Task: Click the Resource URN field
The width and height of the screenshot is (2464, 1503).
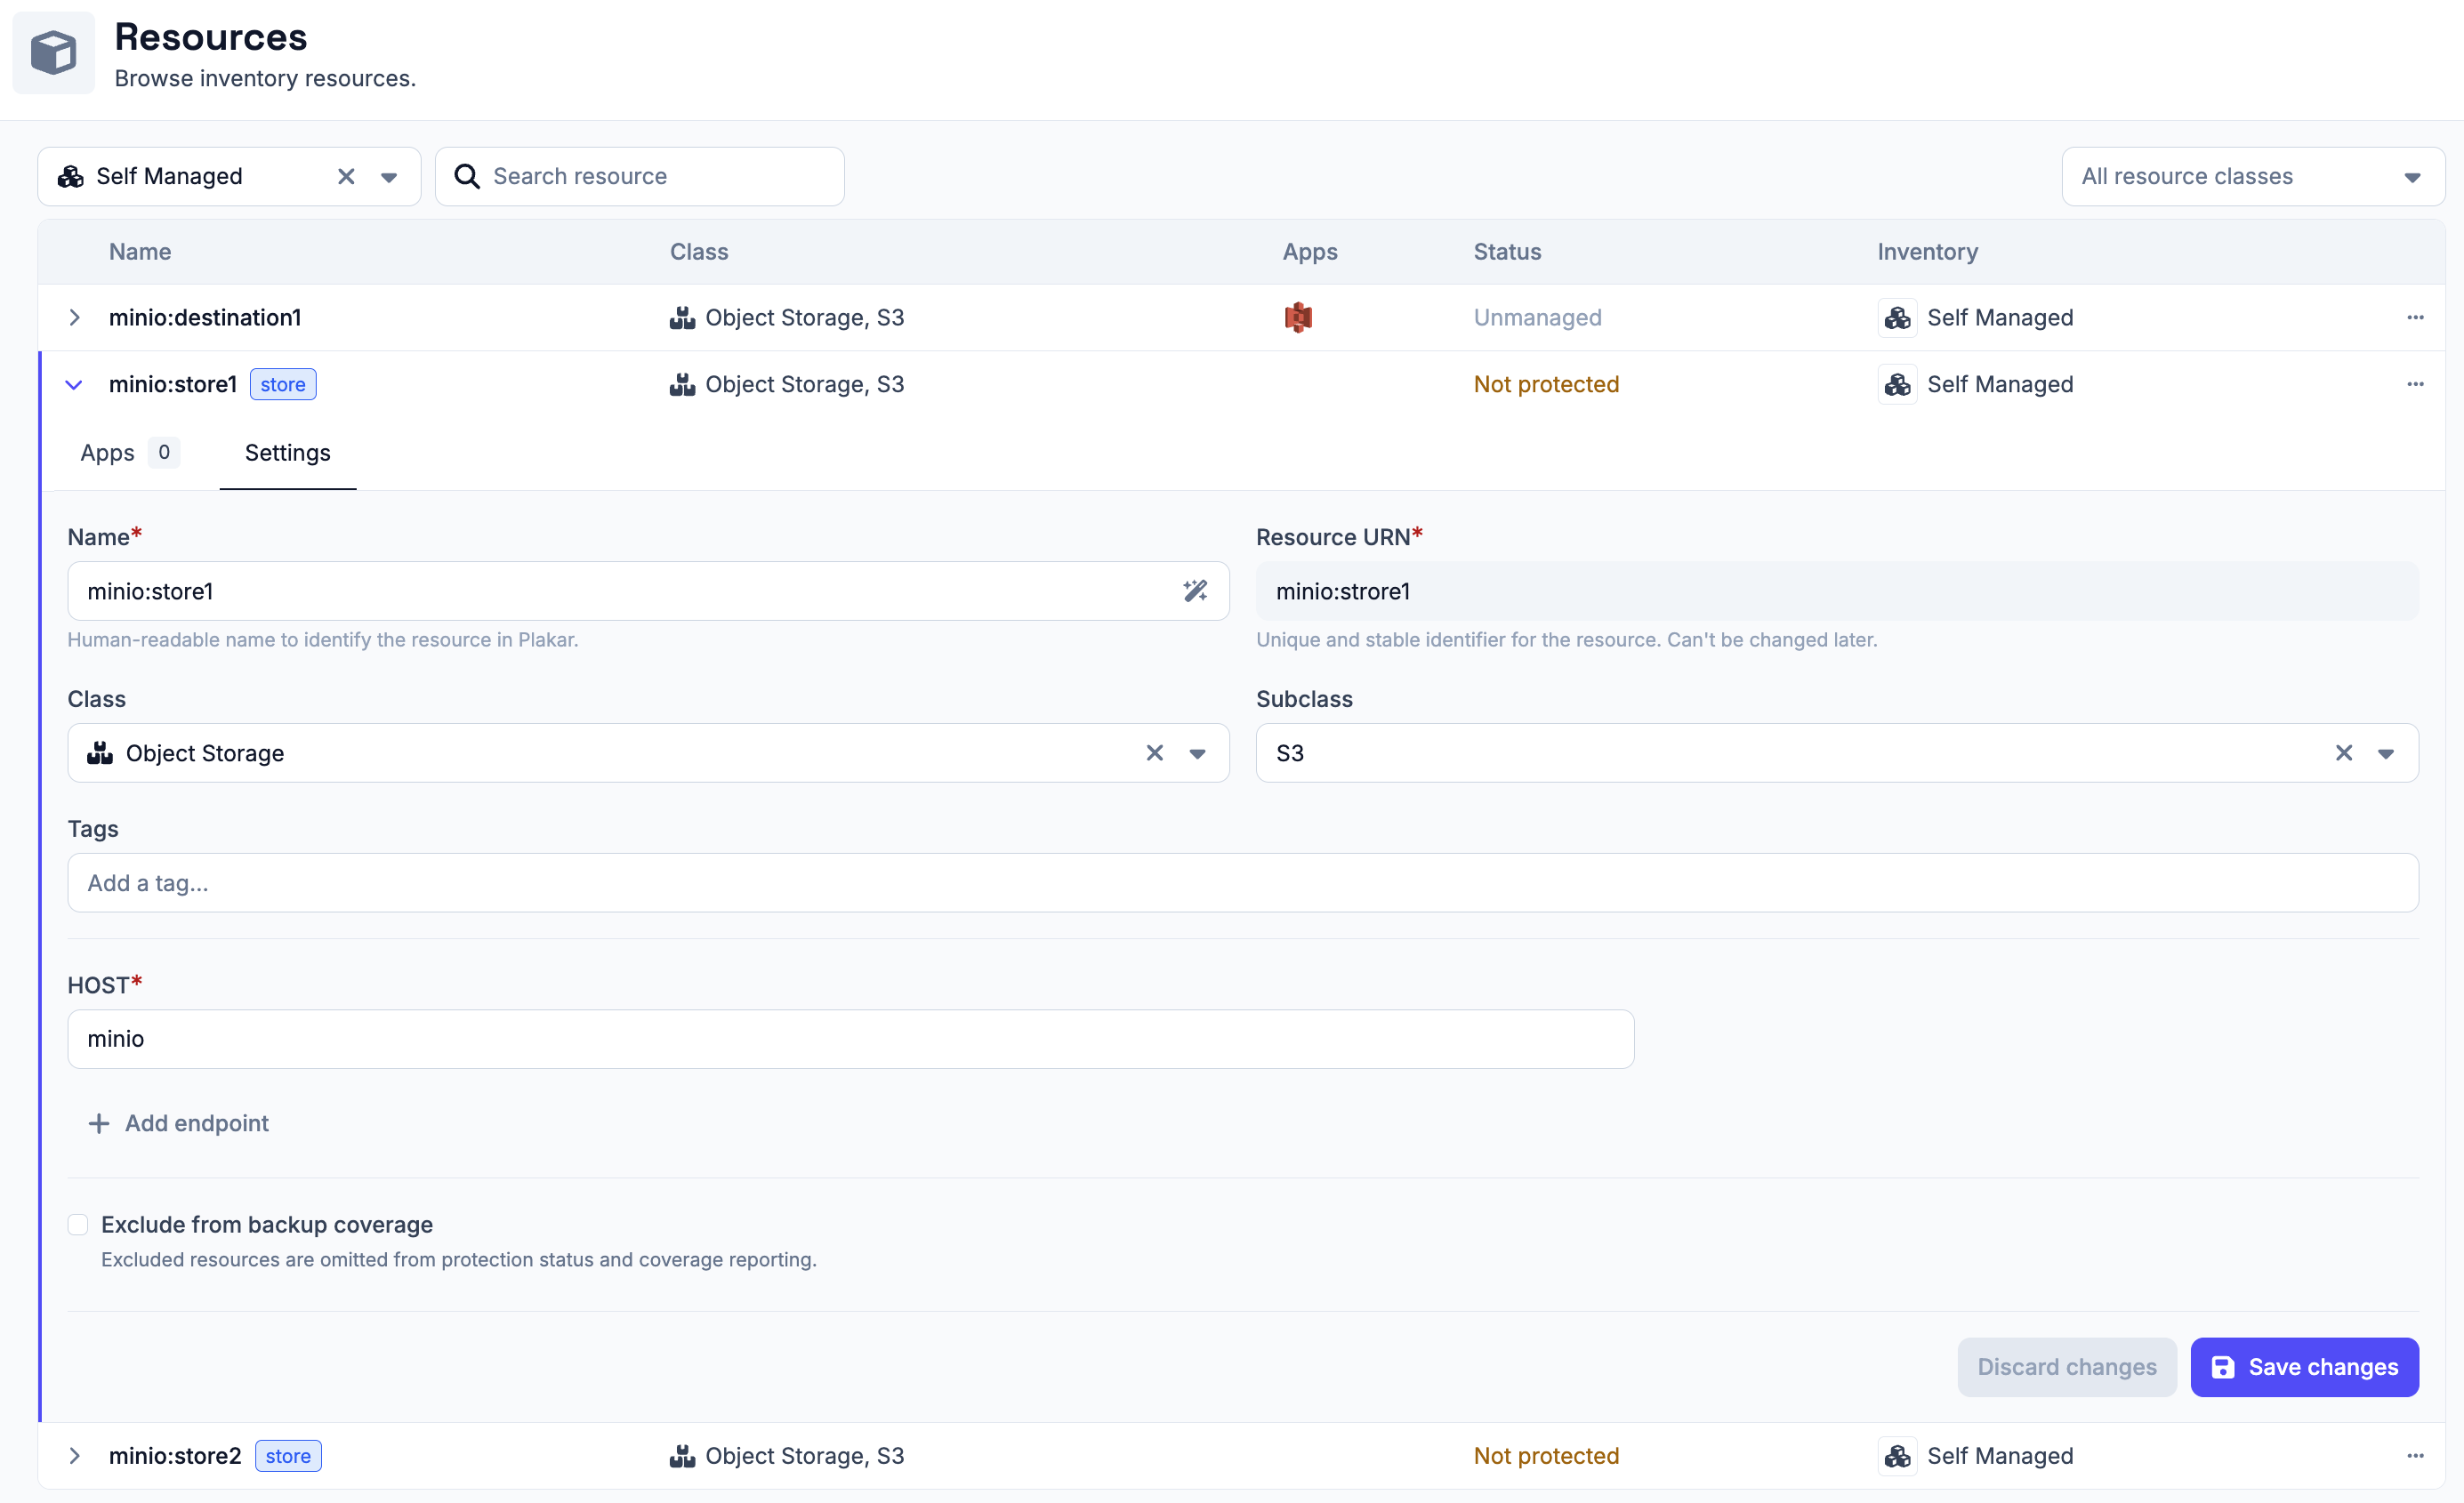Action: coord(1837,591)
